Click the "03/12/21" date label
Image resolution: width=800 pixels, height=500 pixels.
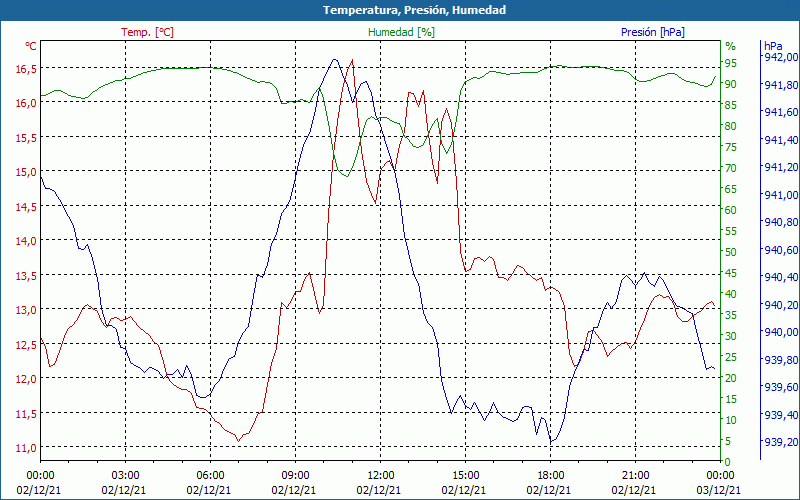pos(718,490)
